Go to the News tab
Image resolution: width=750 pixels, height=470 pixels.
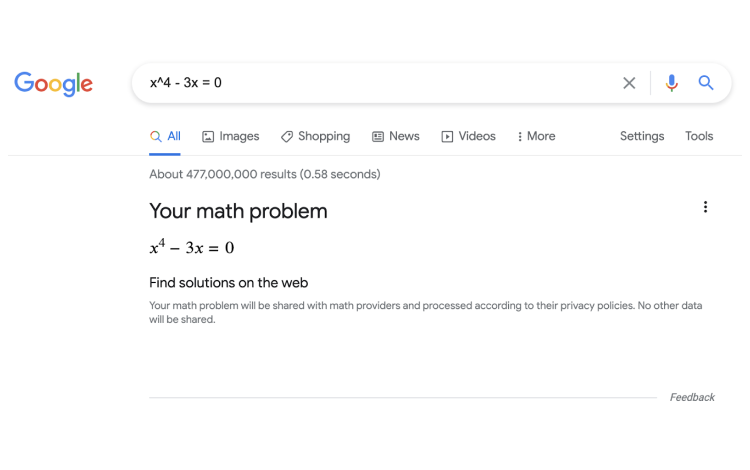point(396,136)
